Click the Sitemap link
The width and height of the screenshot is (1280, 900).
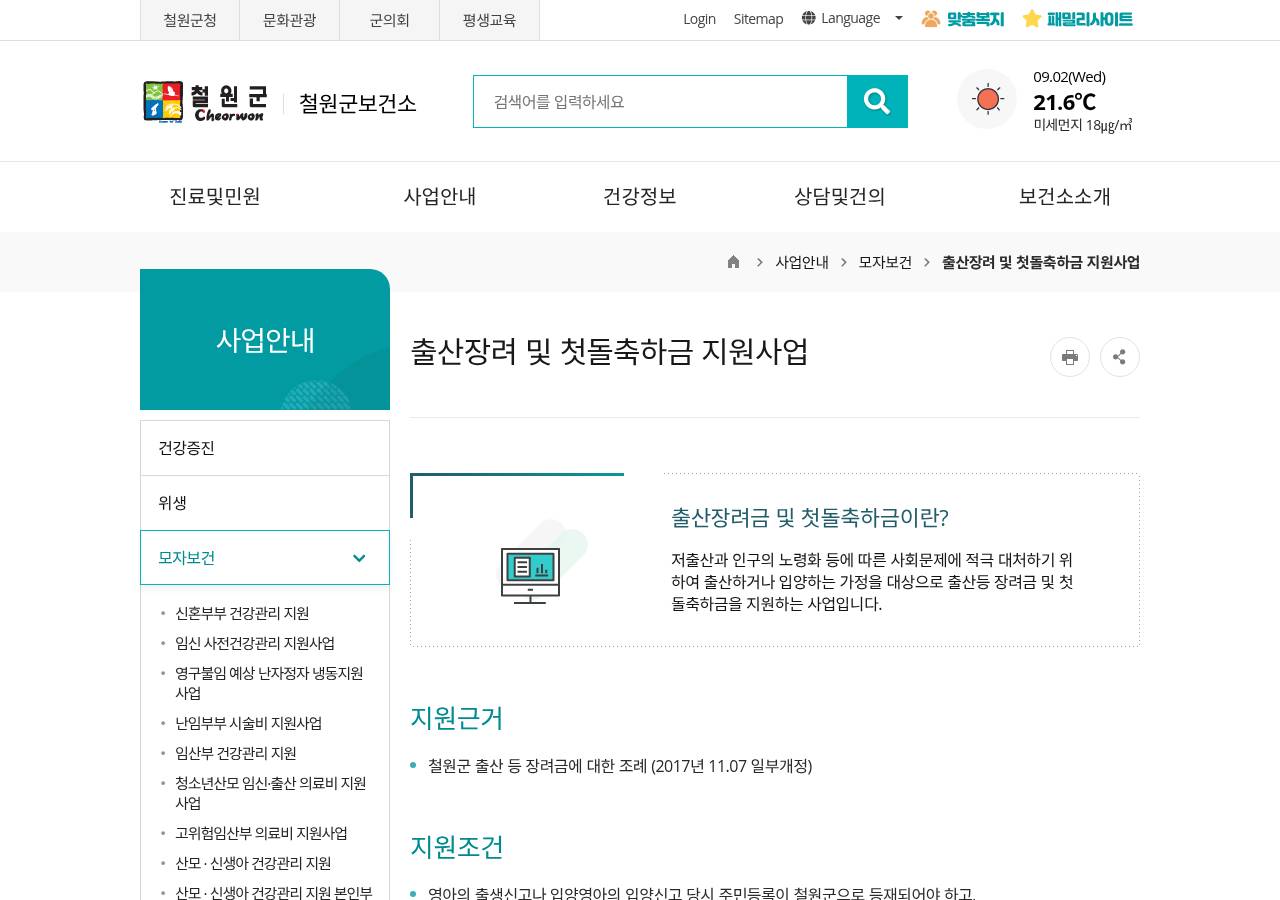758,19
